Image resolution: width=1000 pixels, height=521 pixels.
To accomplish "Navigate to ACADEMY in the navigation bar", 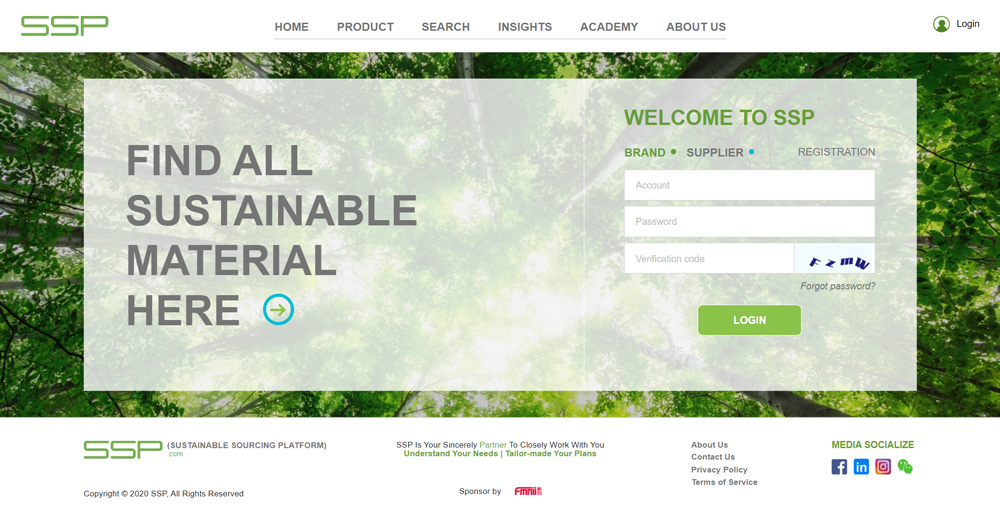I will click(x=609, y=27).
